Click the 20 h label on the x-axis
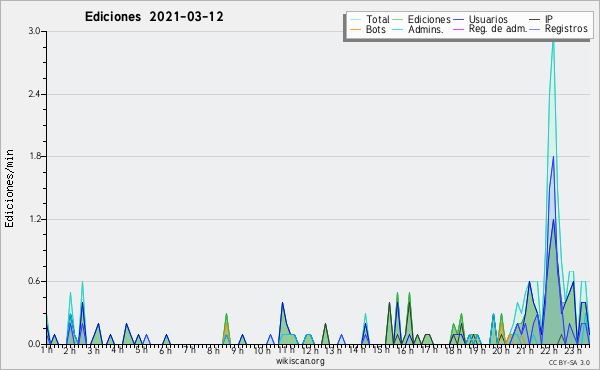Viewport: 600px width, 370px height. [501, 350]
